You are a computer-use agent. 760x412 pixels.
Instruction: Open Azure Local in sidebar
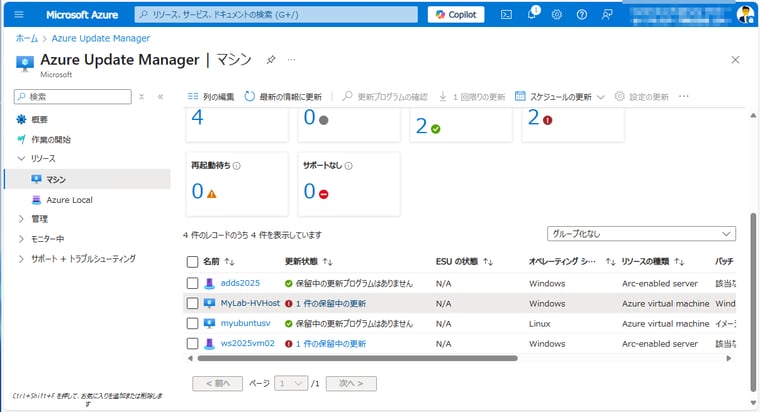69,200
